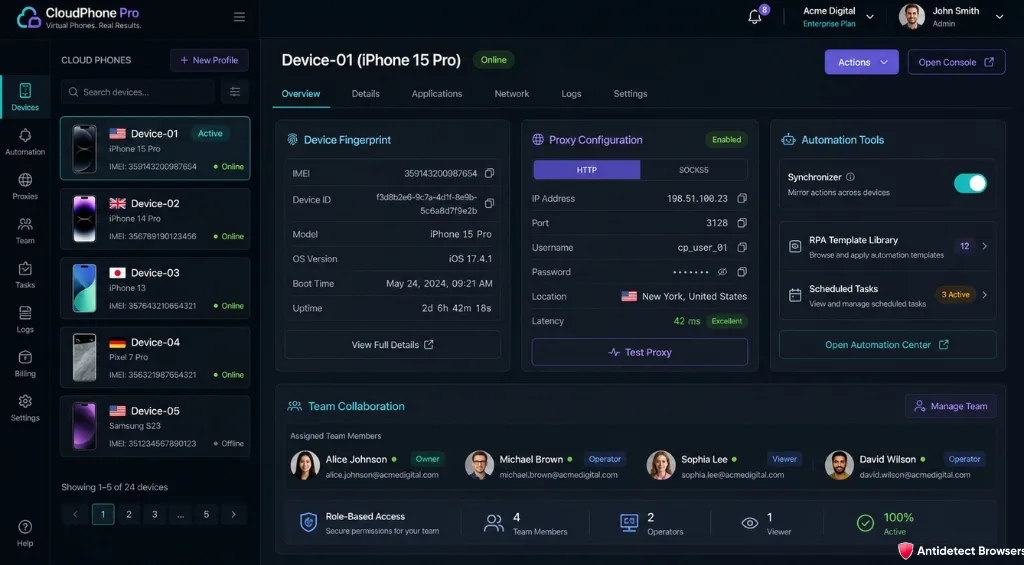Click the hamburger menu icon
The height and width of the screenshot is (565, 1024).
click(x=240, y=17)
